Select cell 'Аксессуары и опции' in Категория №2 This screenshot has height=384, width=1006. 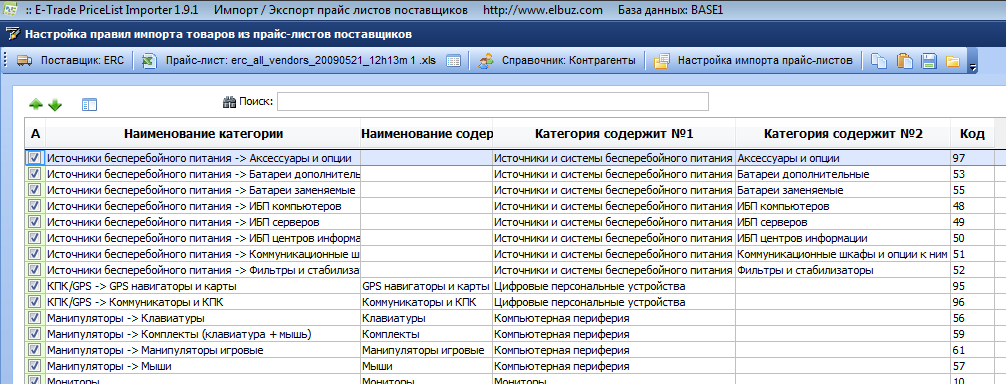[843, 158]
